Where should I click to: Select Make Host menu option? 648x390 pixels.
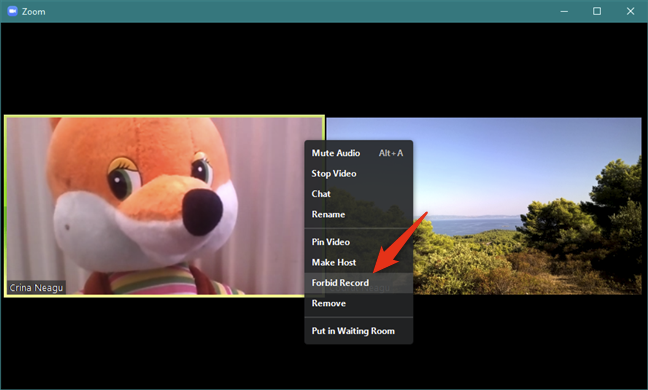tap(358, 262)
